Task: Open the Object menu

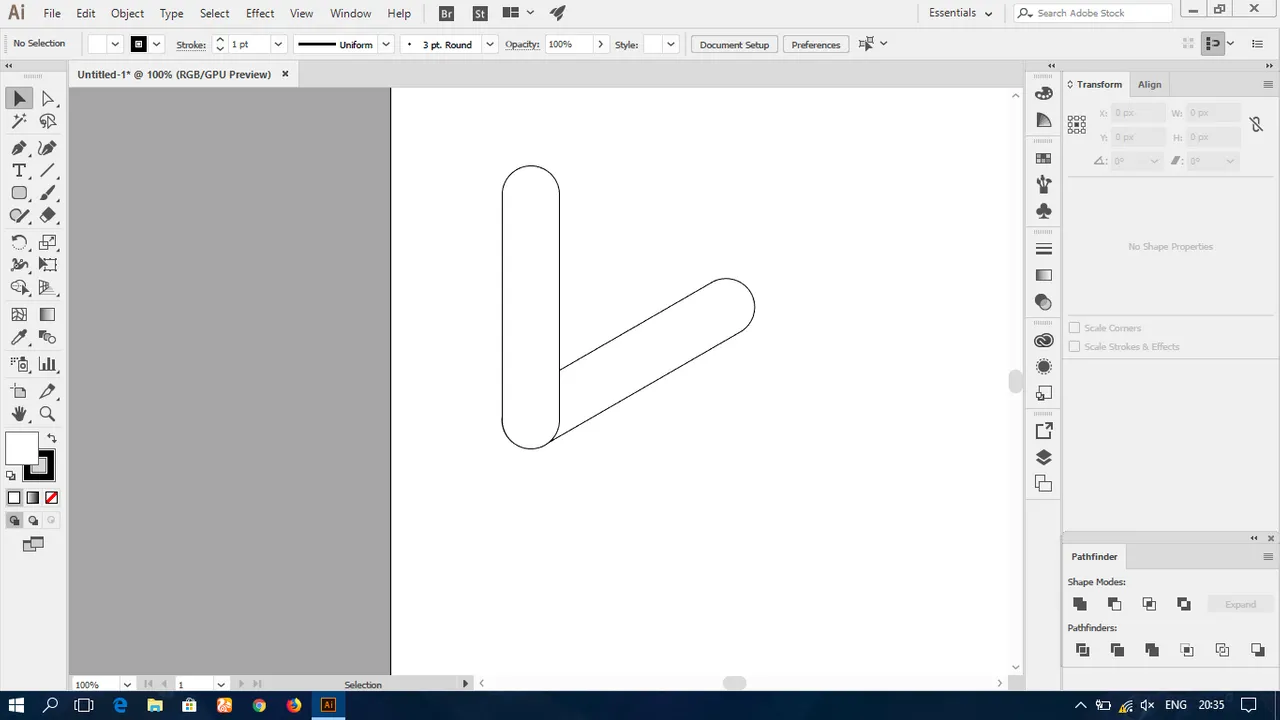Action: (x=127, y=13)
